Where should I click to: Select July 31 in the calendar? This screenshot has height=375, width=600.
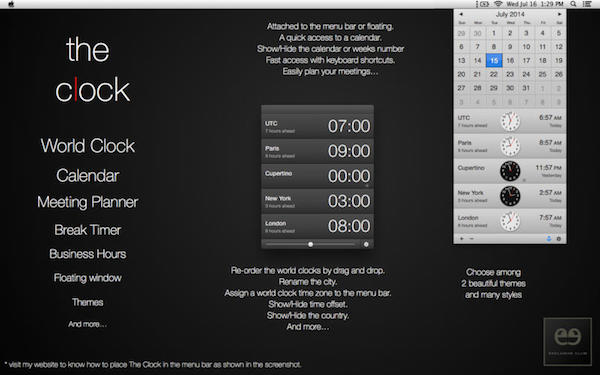[526, 88]
